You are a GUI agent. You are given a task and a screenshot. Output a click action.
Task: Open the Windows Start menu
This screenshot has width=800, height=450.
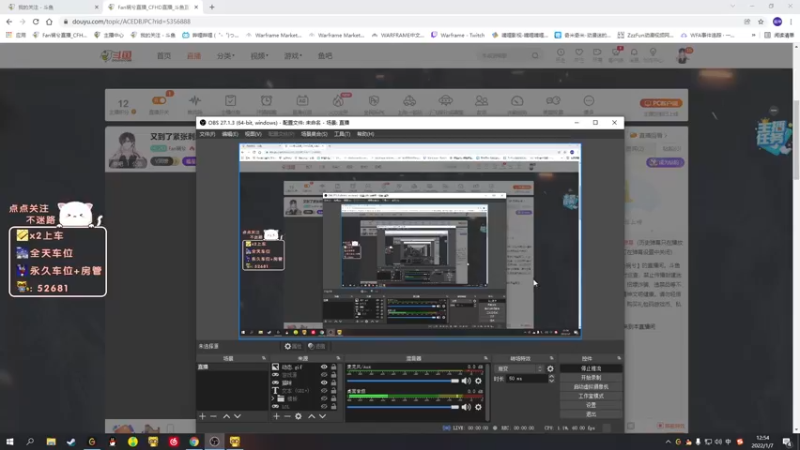(10, 441)
